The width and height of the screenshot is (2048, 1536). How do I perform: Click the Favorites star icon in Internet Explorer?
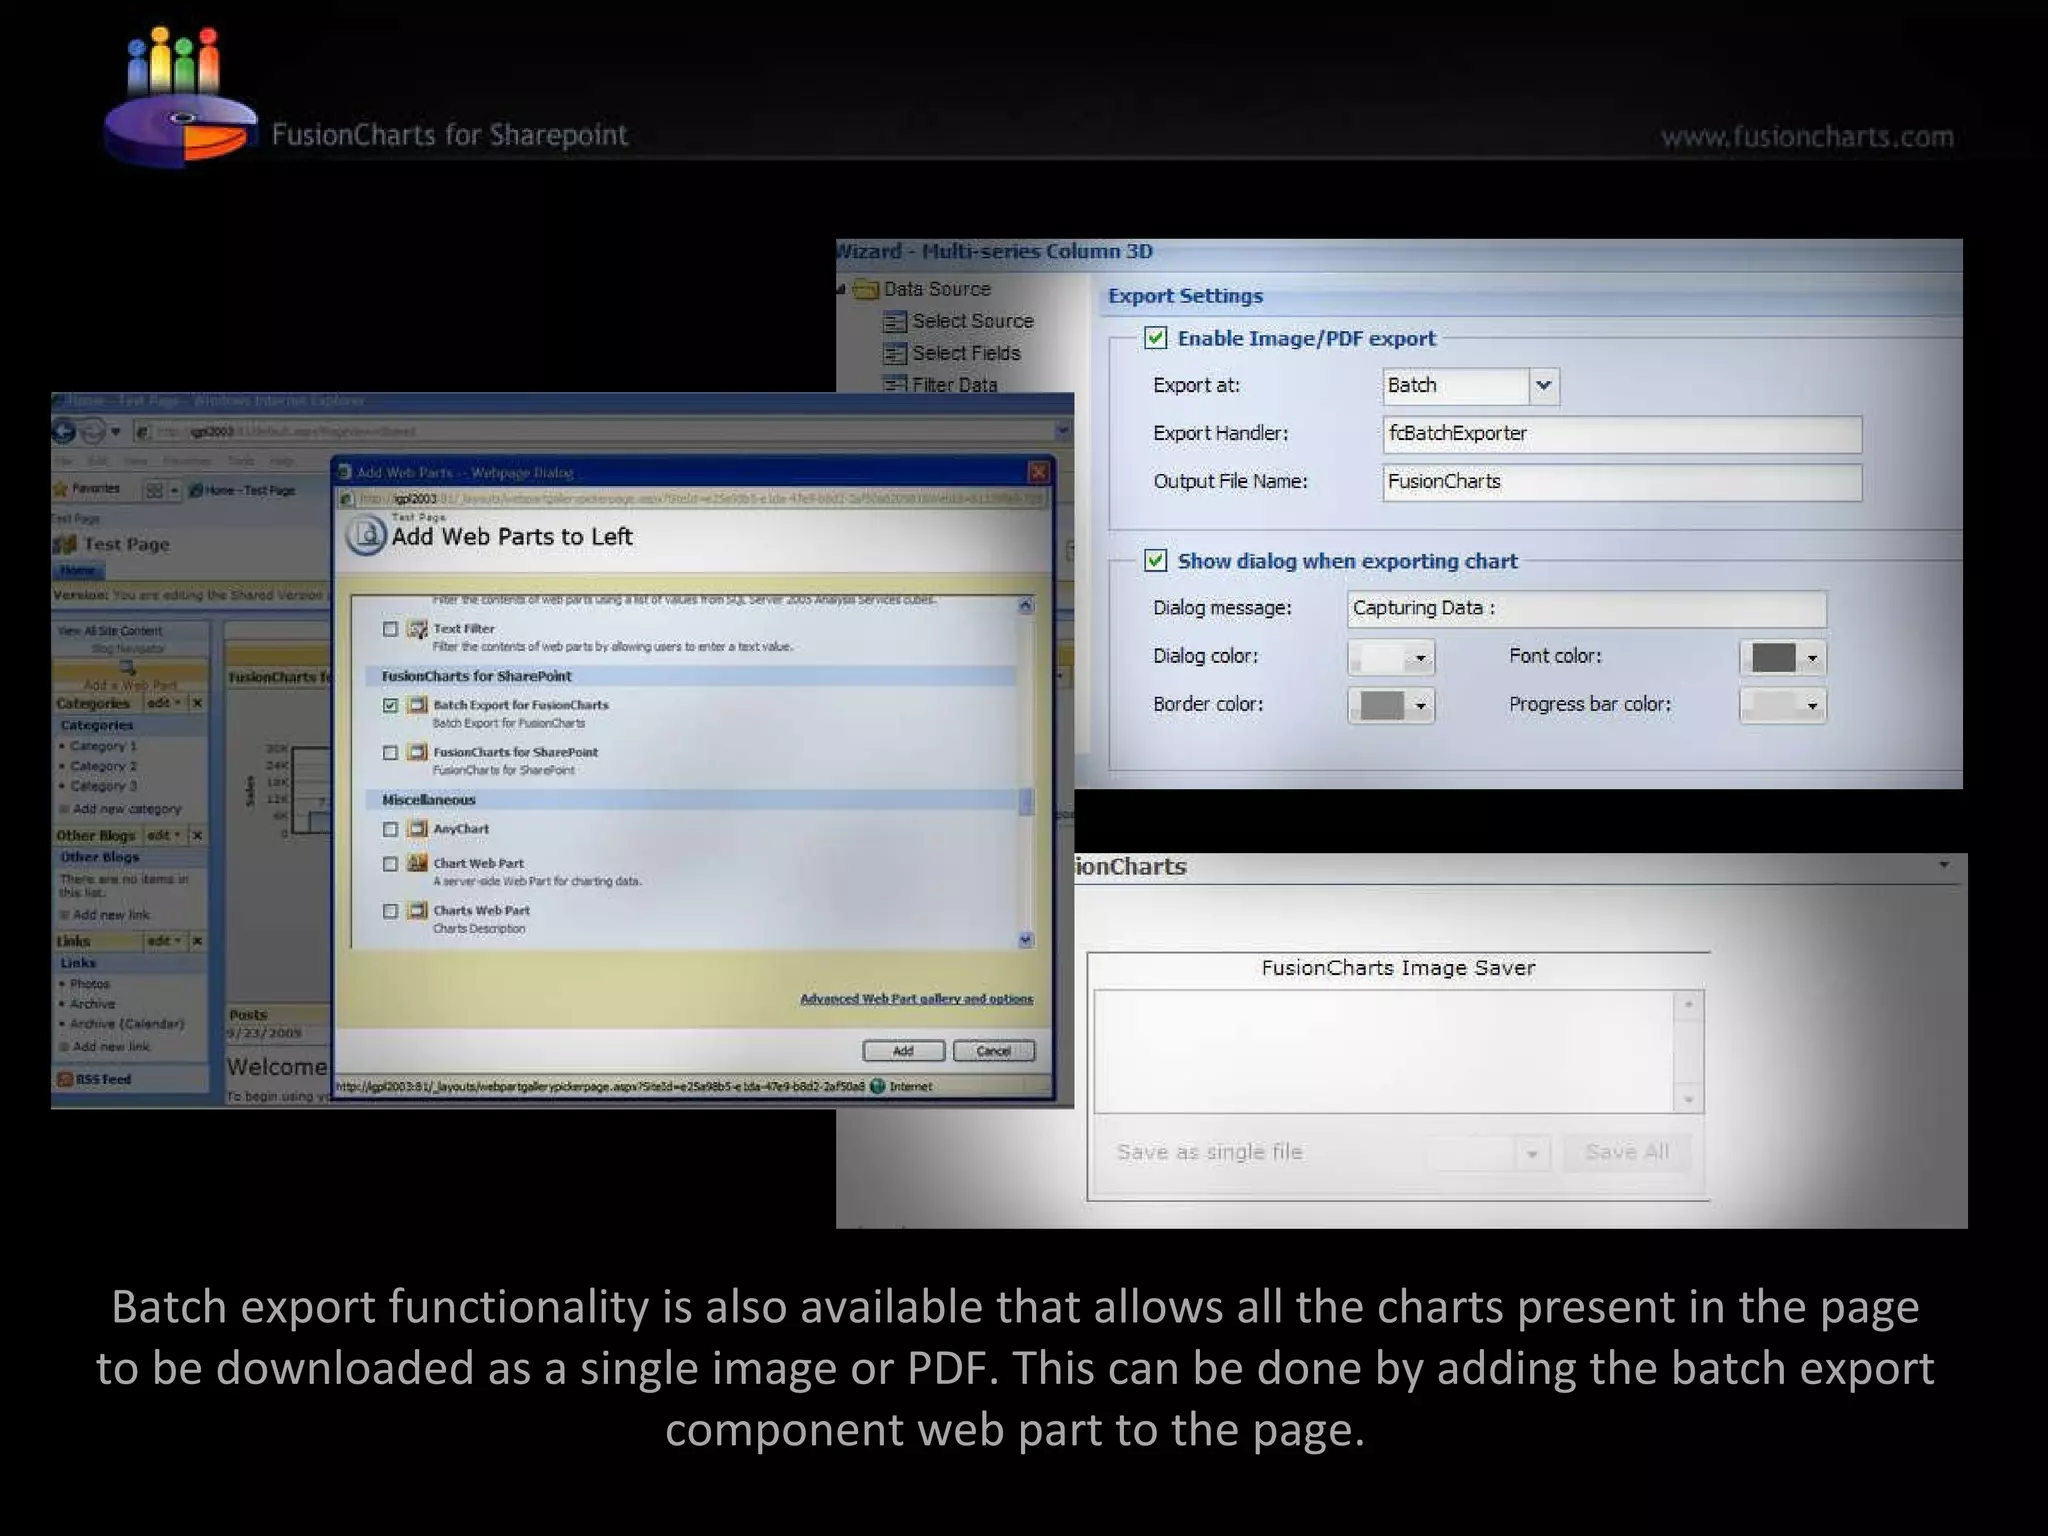pos(61,489)
